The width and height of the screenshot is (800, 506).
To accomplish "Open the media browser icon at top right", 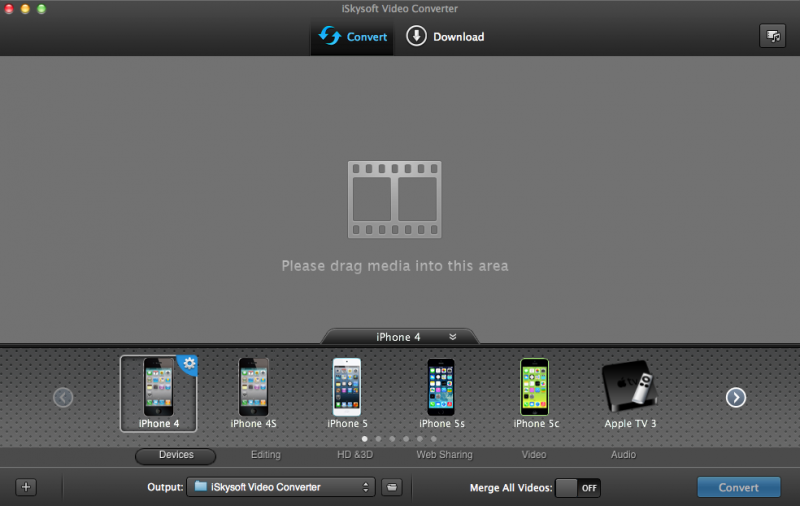I will coord(772,36).
